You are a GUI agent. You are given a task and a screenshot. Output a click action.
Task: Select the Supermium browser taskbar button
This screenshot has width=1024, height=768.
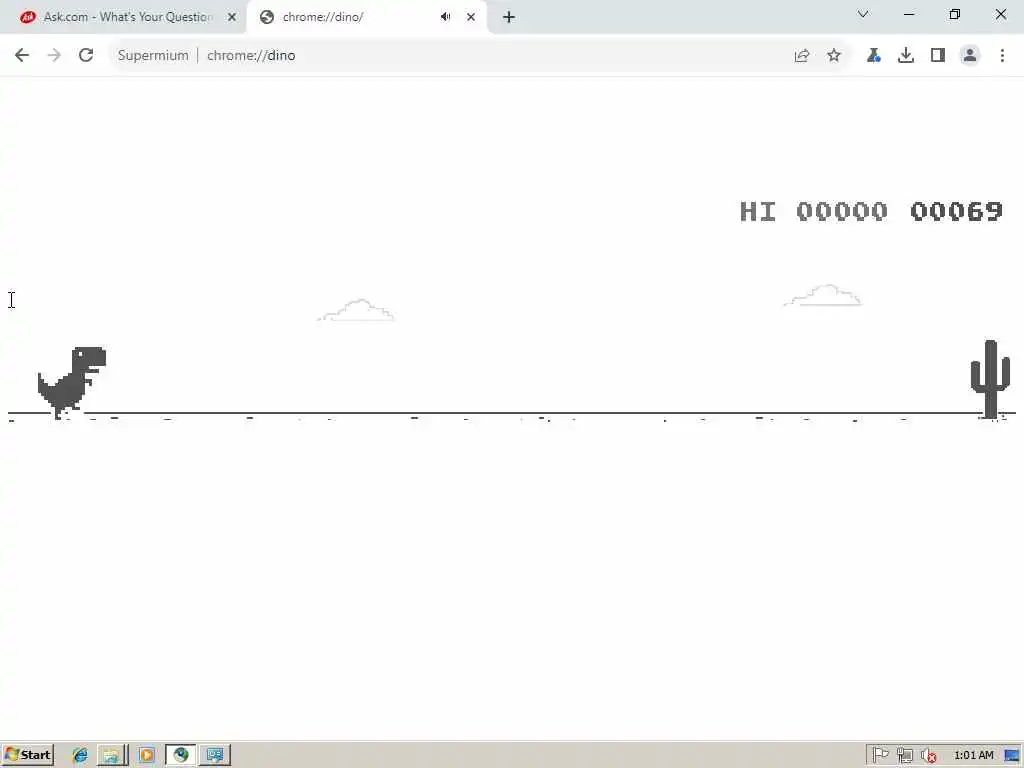click(181, 755)
